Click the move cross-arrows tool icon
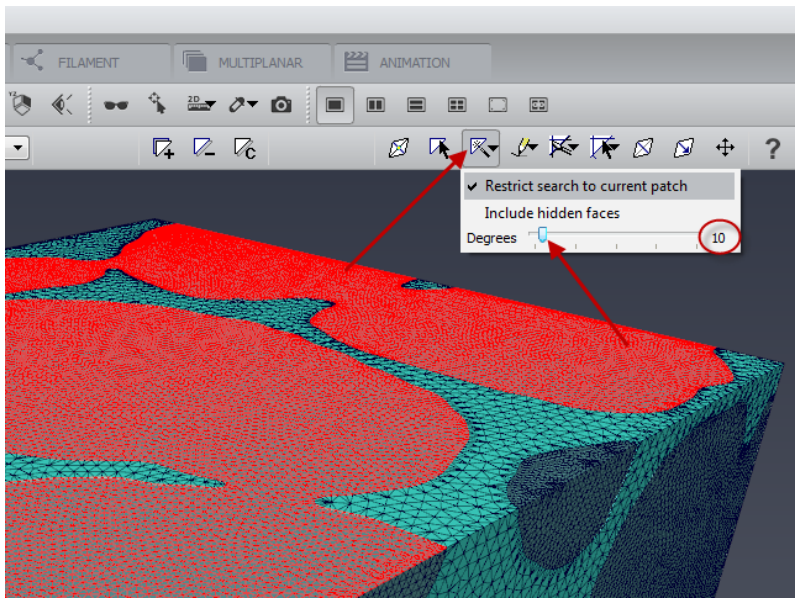 pyautogui.click(x=725, y=148)
